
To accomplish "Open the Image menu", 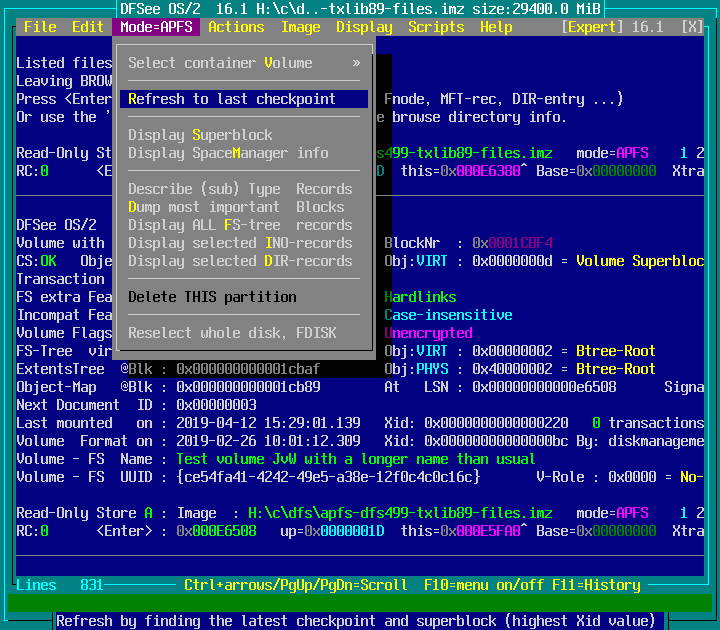I will click(x=300, y=27).
